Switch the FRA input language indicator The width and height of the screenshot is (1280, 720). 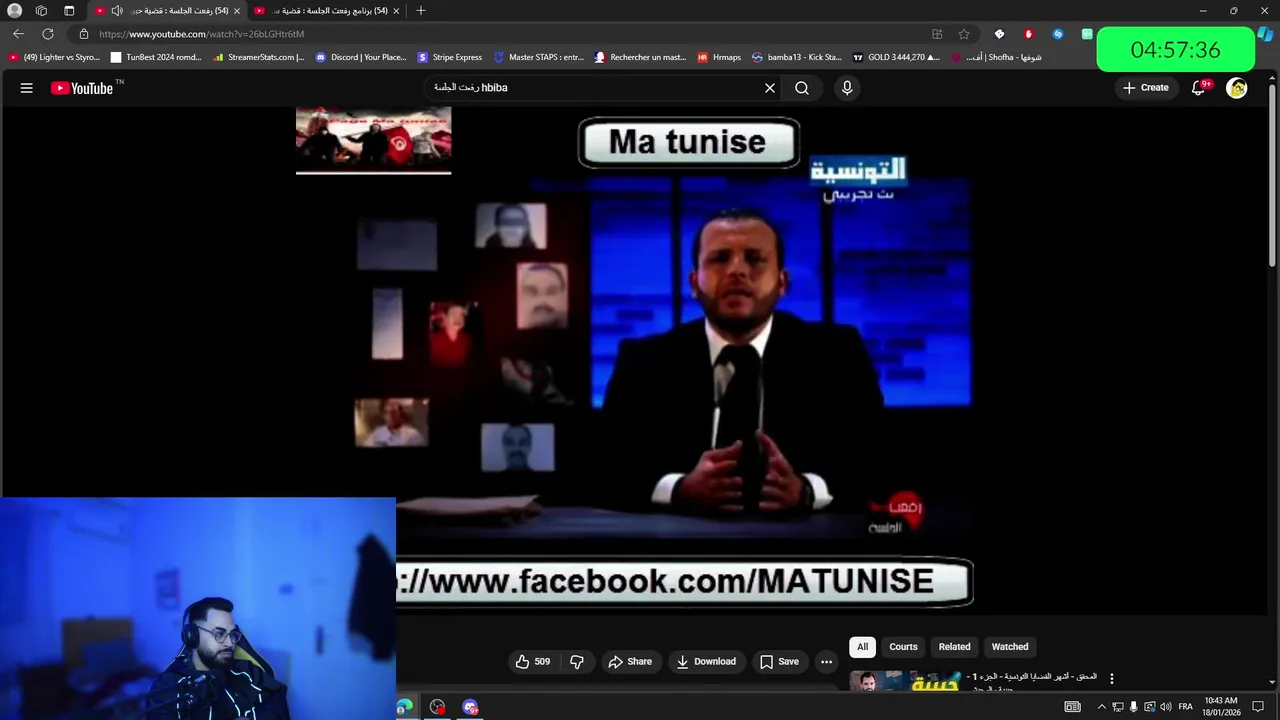(x=1186, y=707)
